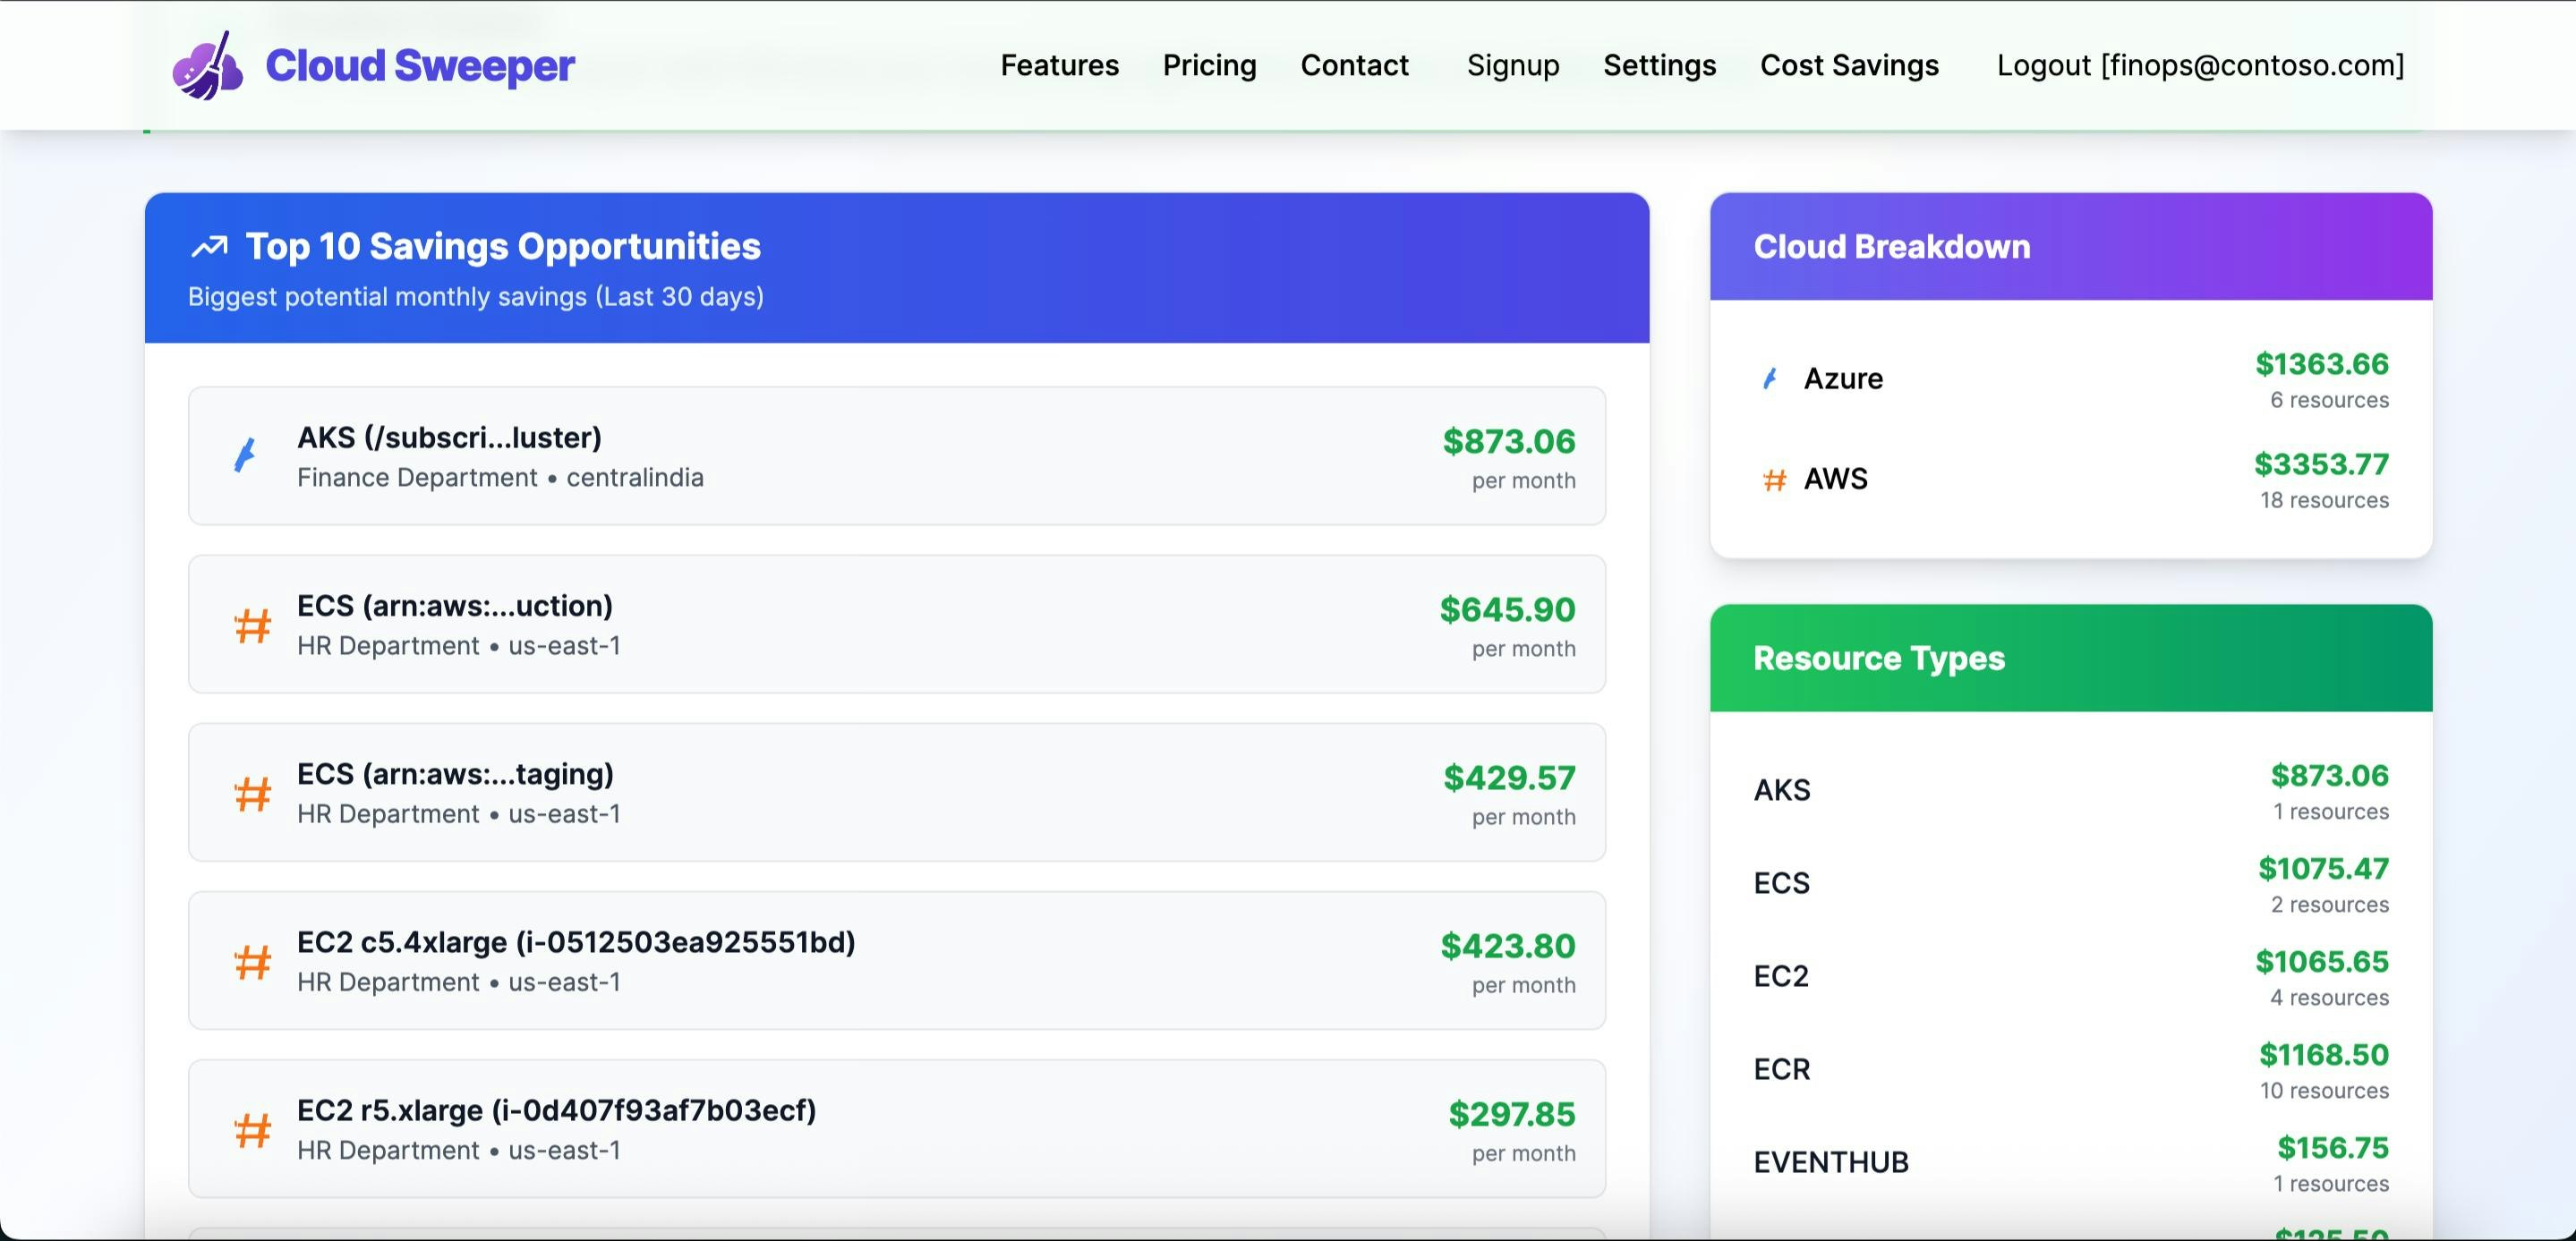Screen dimensions: 2576x1241
Task: Select the AWS row in Cloud Breakdown
Action: click(x=2071, y=480)
